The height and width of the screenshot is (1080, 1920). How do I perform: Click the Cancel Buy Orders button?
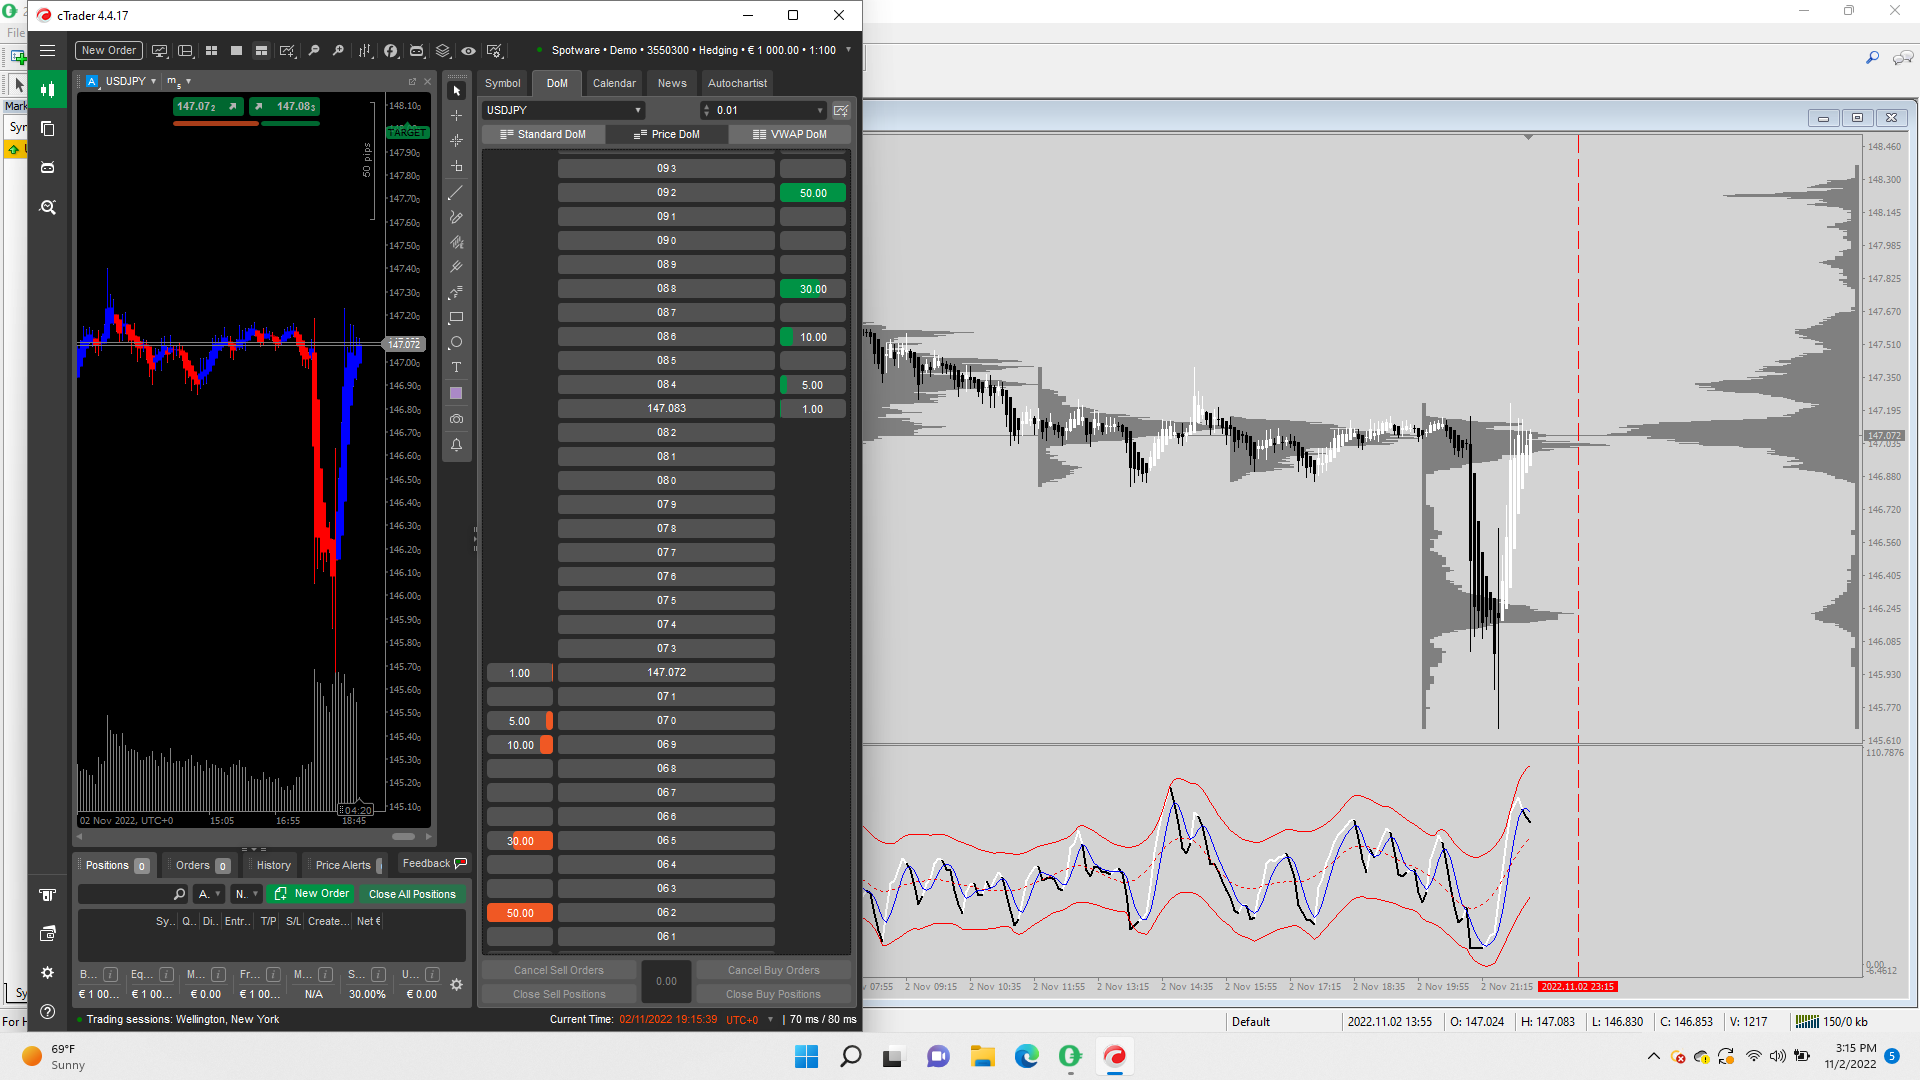[x=773, y=970]
